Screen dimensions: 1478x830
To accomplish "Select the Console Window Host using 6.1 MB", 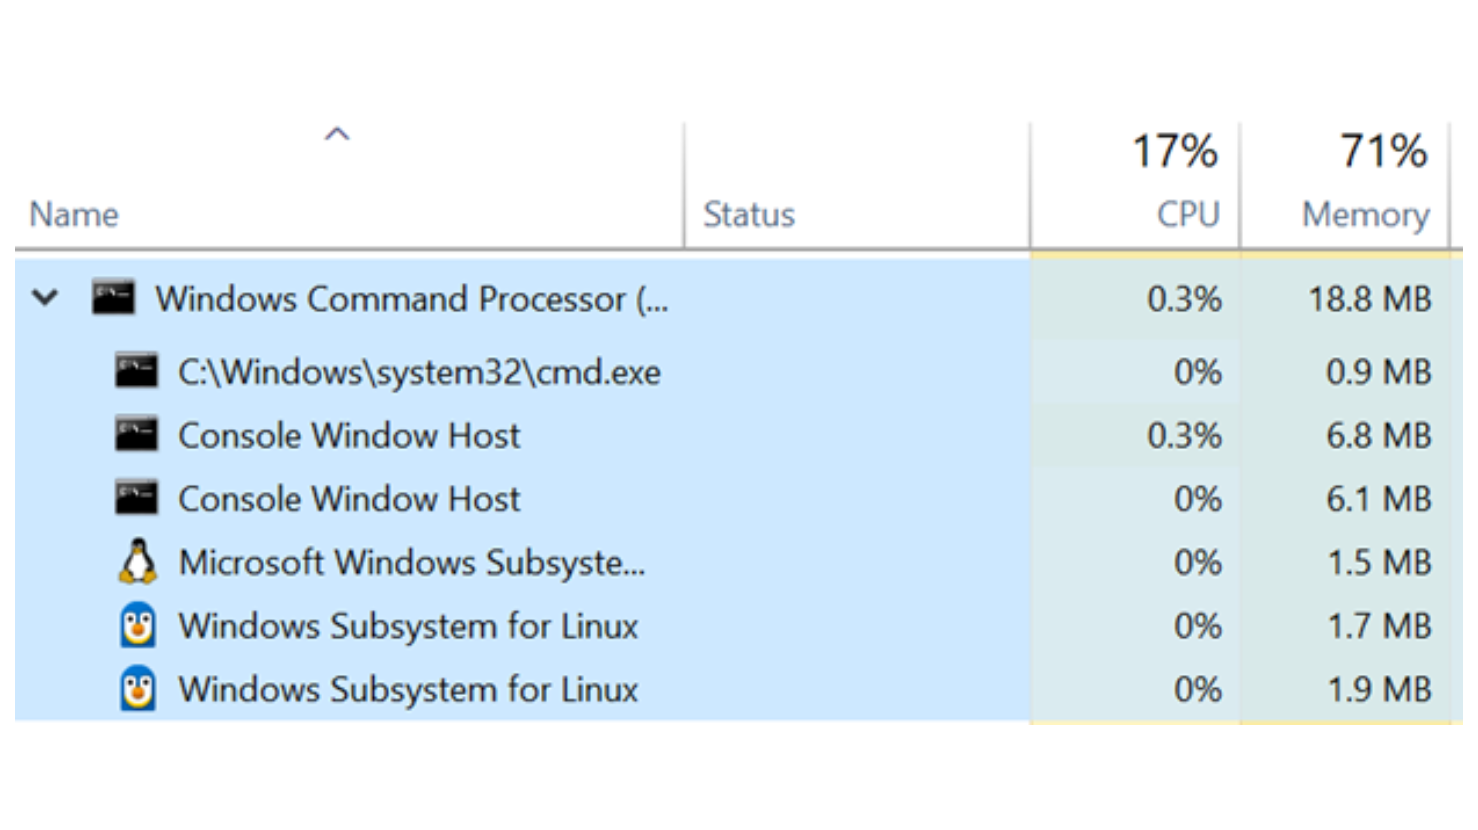I will tap(349, 498).
